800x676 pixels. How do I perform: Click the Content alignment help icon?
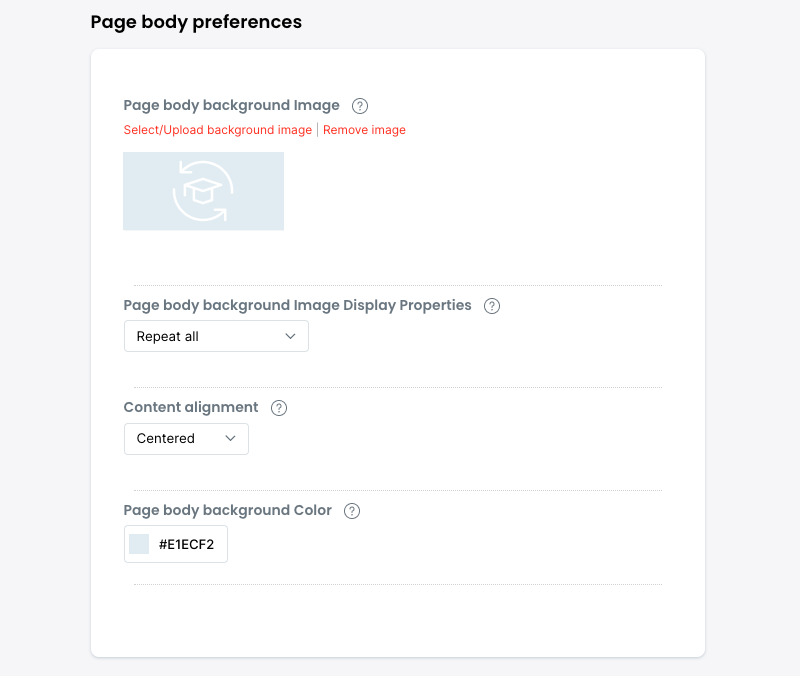pyautogui.click(x=279, y=408)
